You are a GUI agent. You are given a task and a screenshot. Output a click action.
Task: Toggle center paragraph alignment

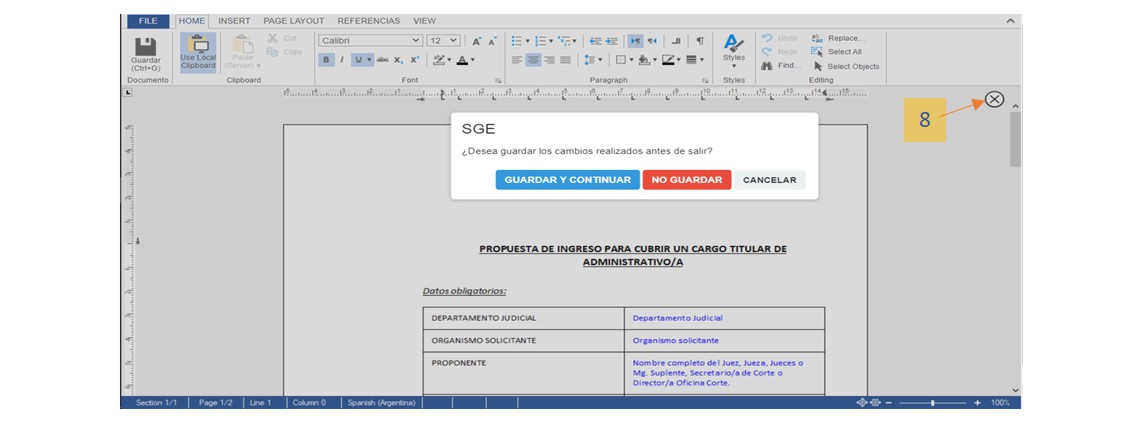[x=533, y=60]
